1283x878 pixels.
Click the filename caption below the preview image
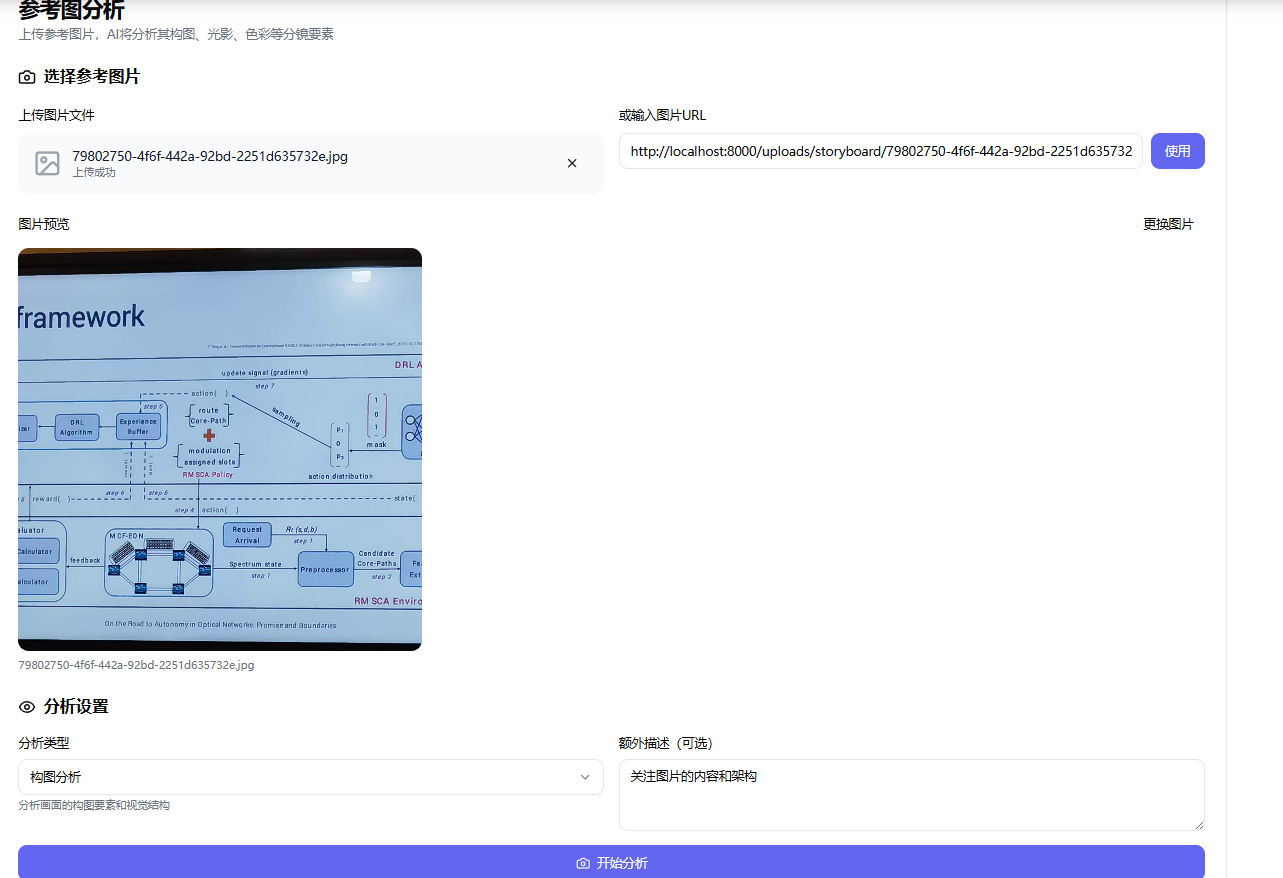[136, 665]
